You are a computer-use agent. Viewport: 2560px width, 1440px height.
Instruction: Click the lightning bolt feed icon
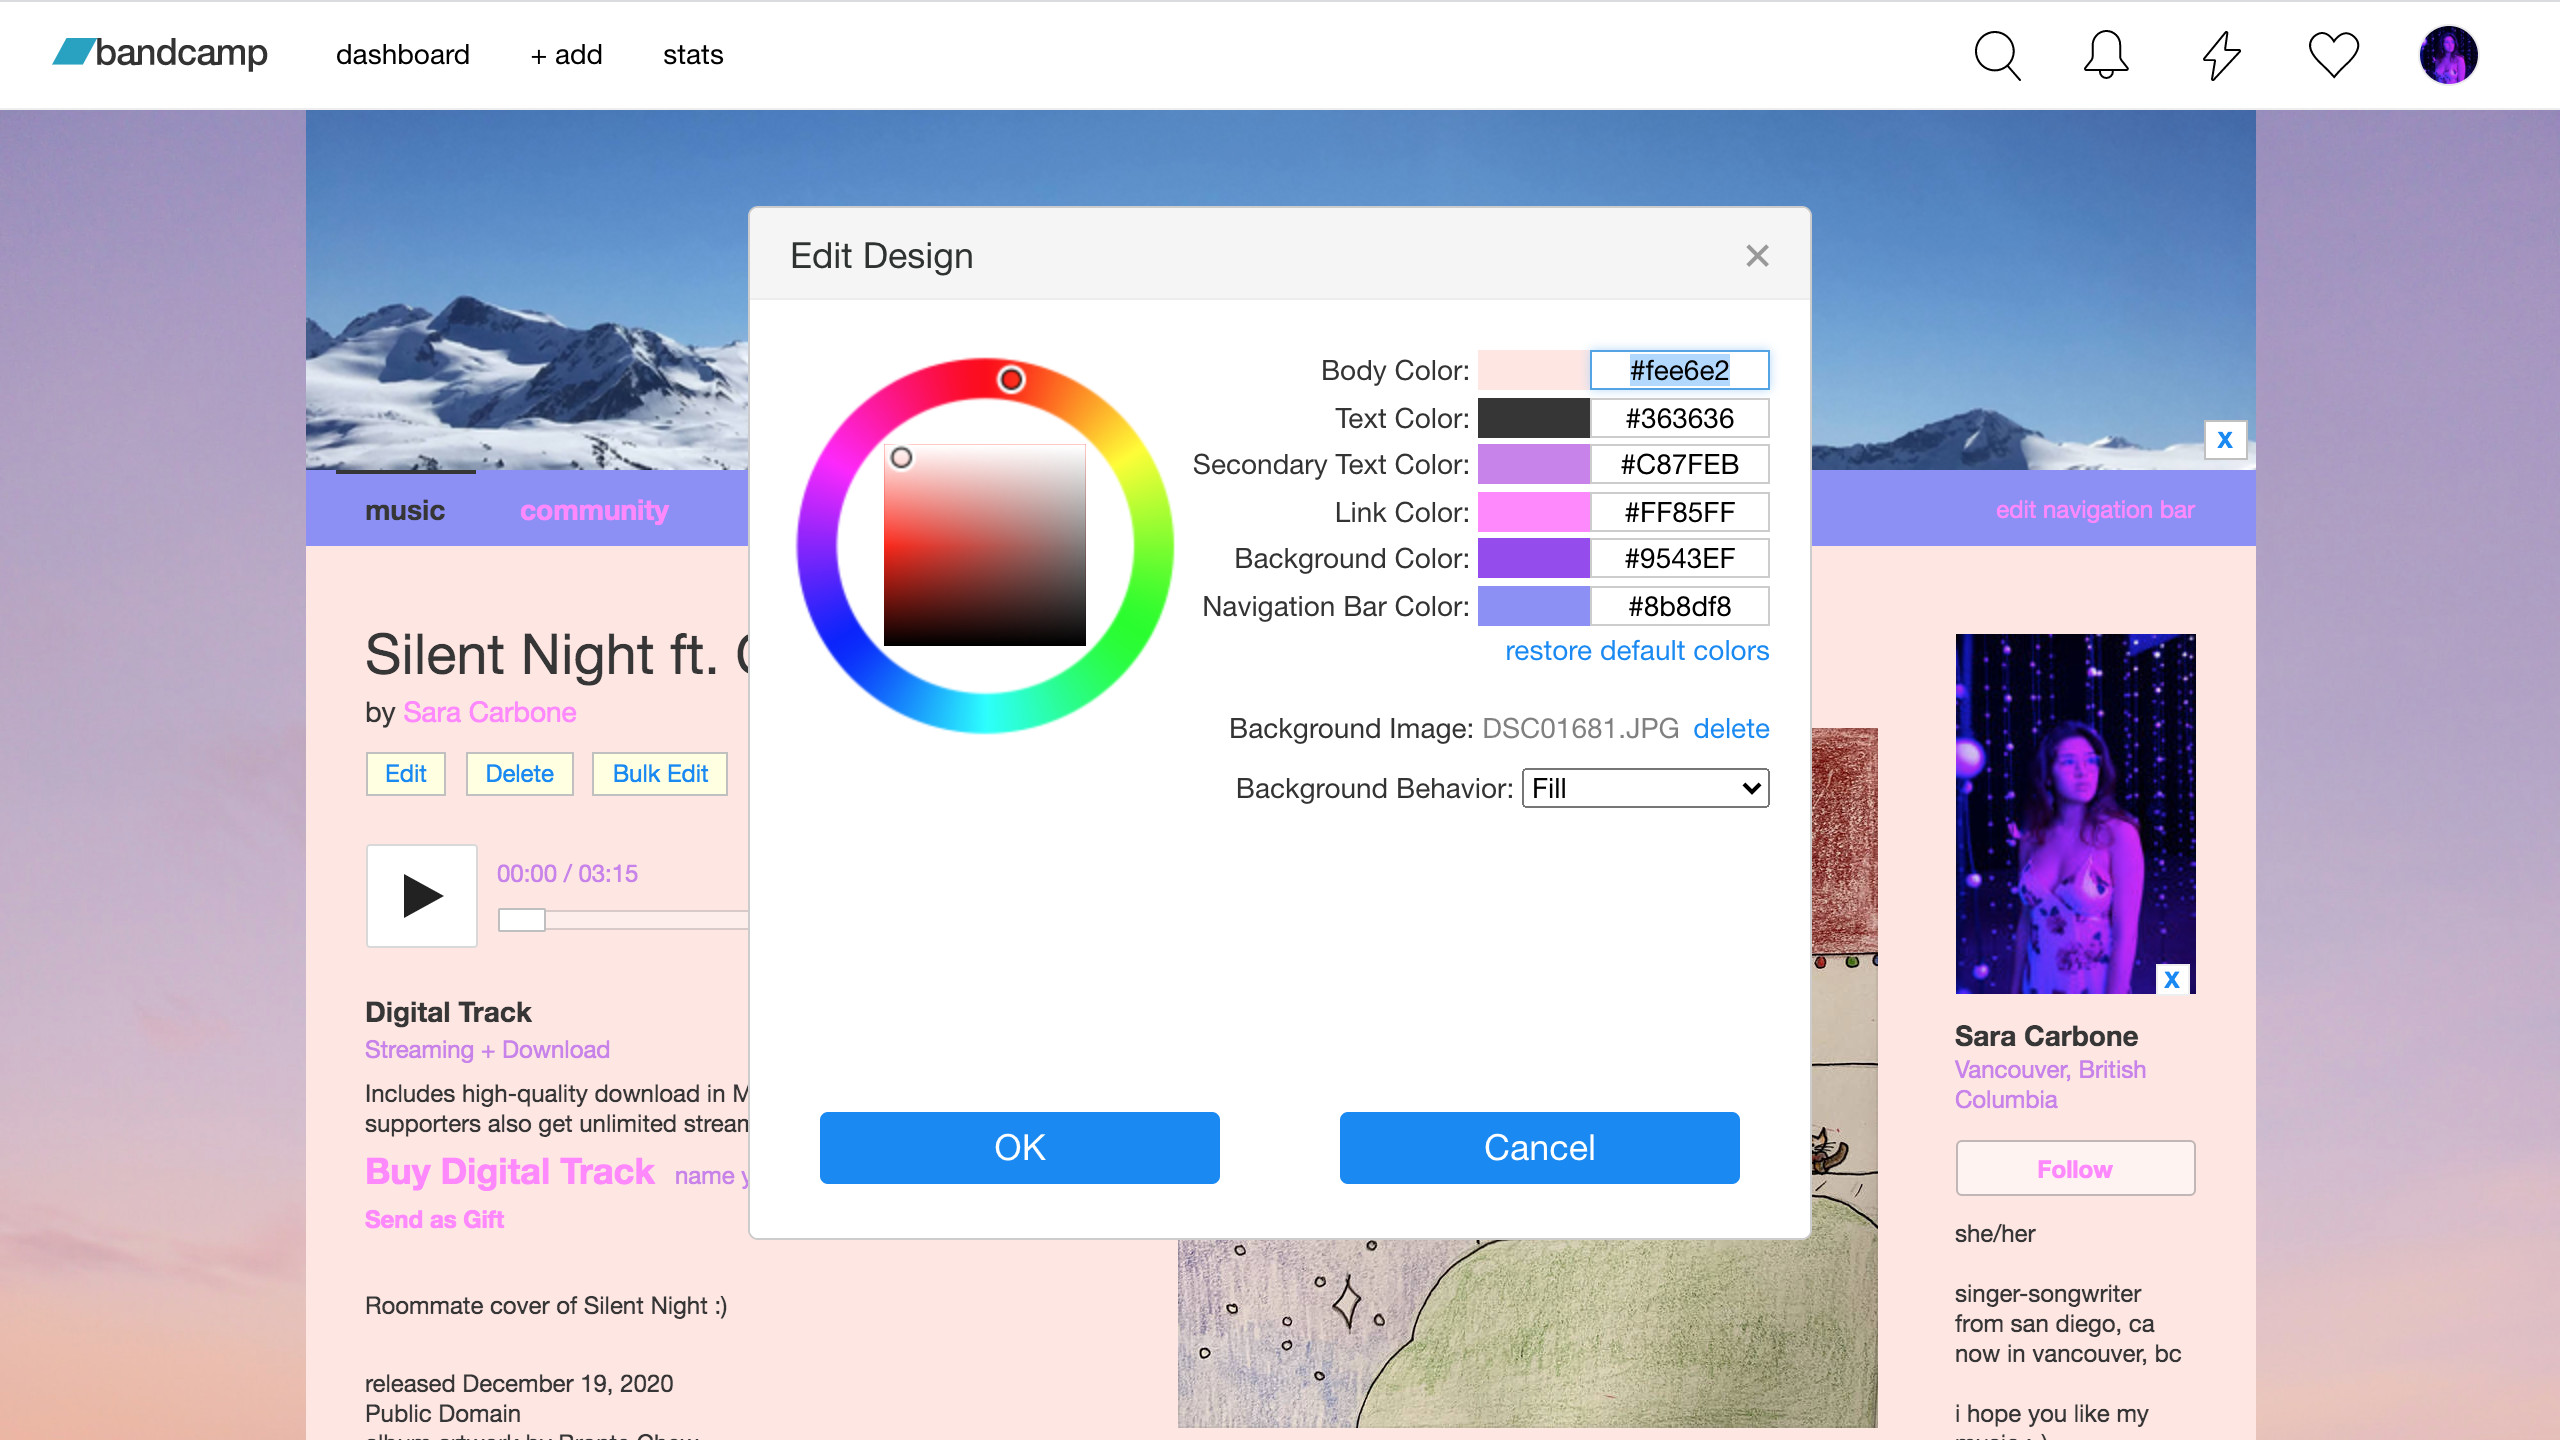2221,55
